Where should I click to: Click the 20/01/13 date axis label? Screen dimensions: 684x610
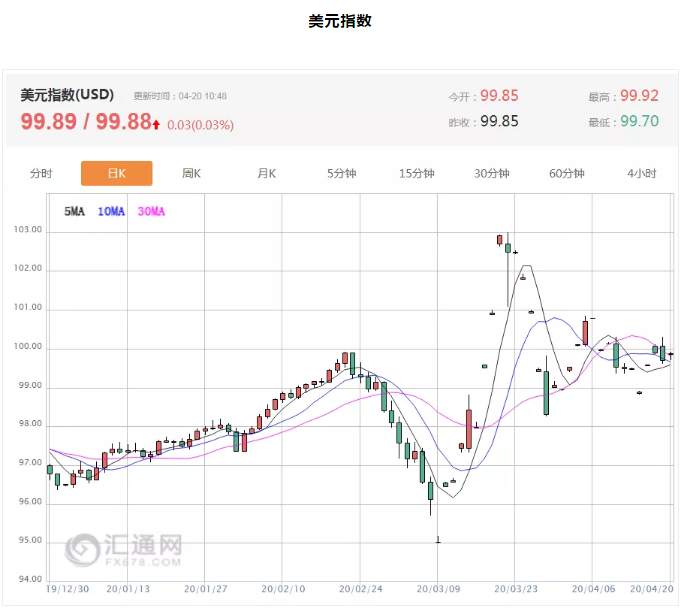pyautogui.click(x=128, y=589)
